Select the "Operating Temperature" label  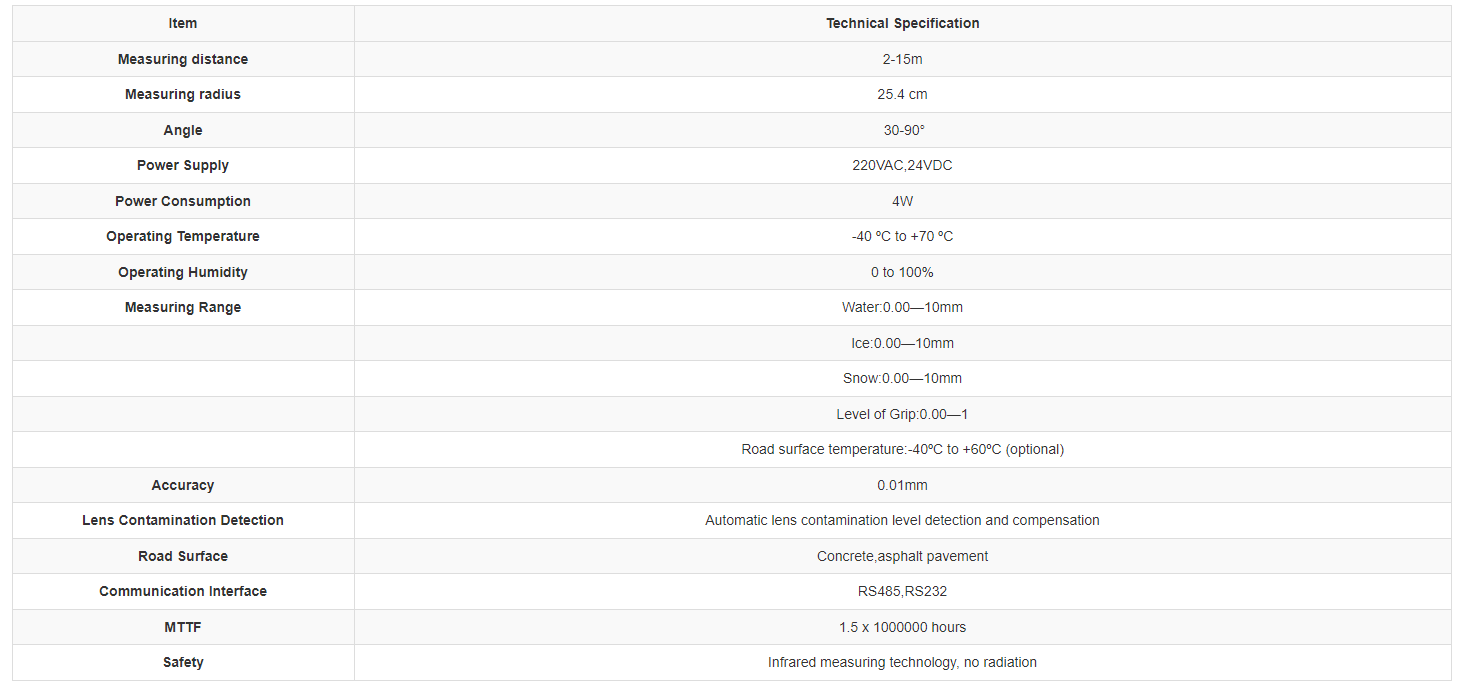(183, 236)
